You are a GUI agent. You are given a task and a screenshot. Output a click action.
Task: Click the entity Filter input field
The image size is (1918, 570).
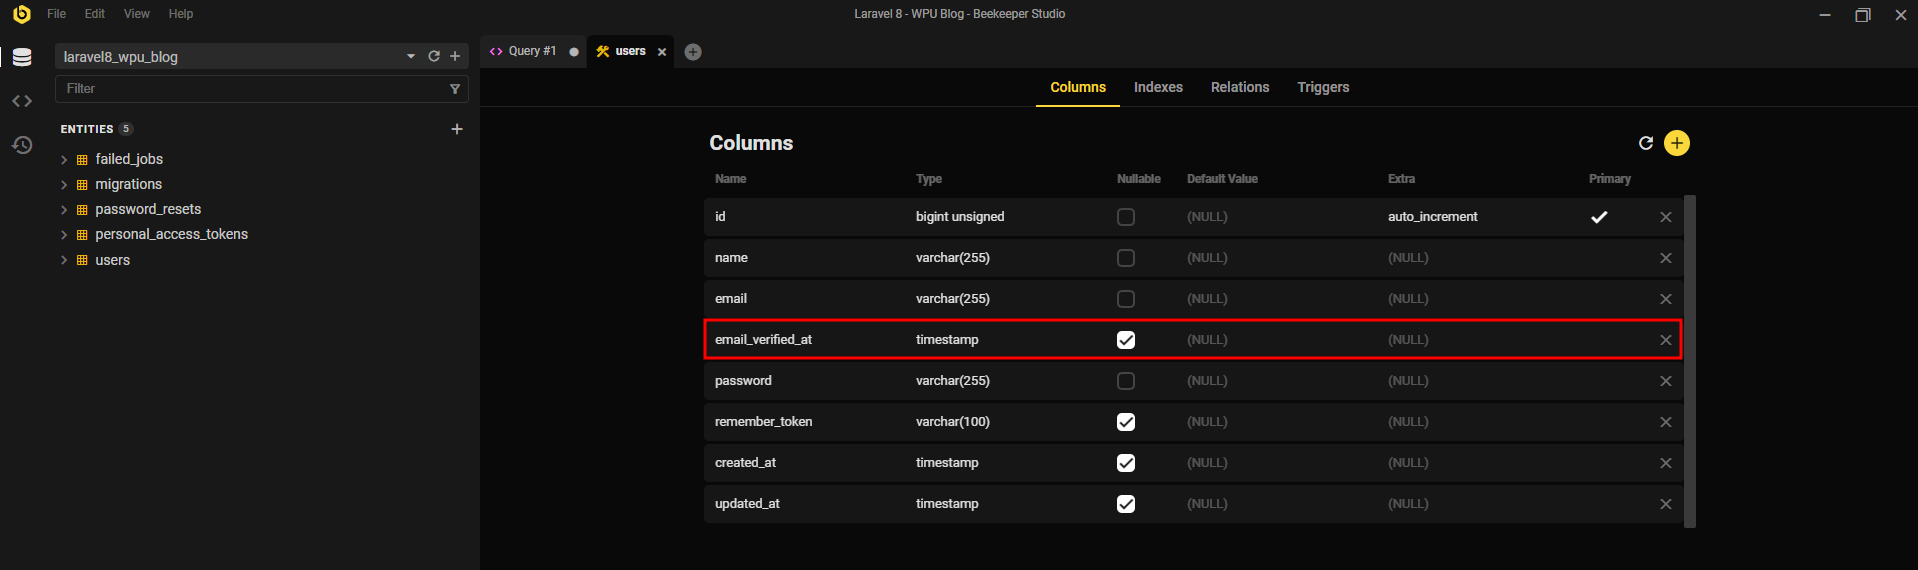point(250,89)
